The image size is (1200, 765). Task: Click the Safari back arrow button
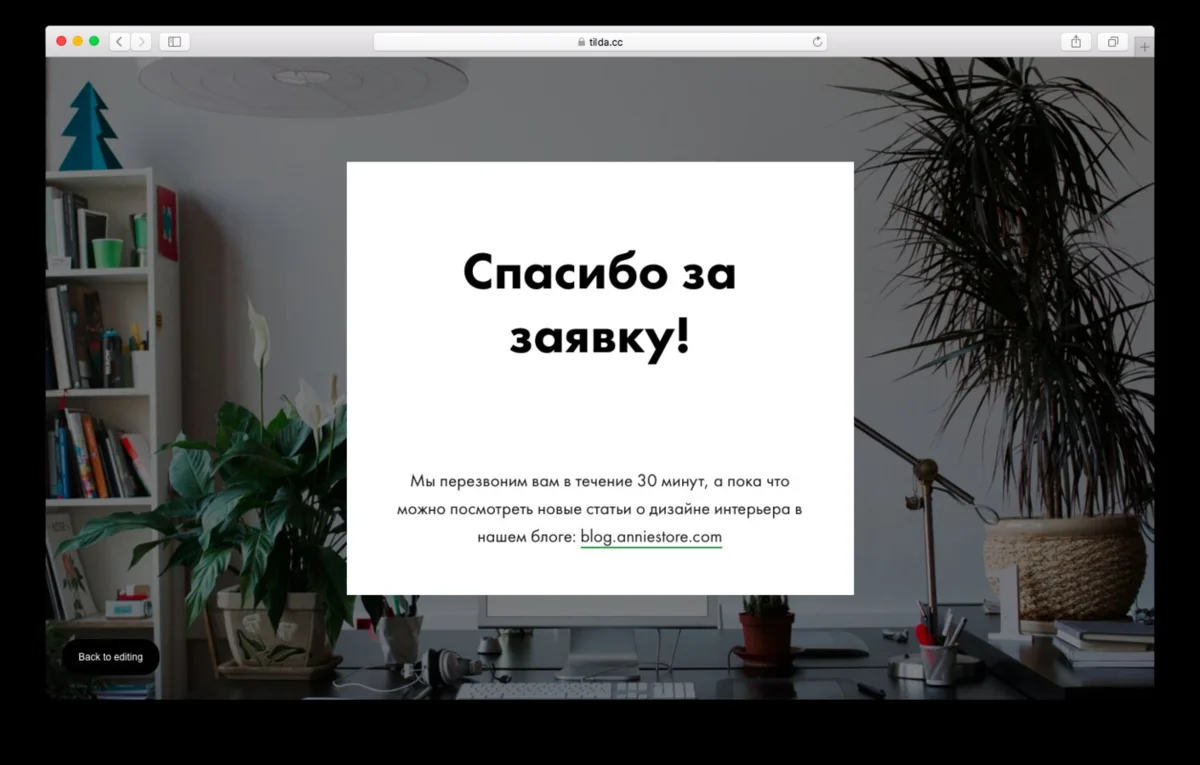point(120,41)
